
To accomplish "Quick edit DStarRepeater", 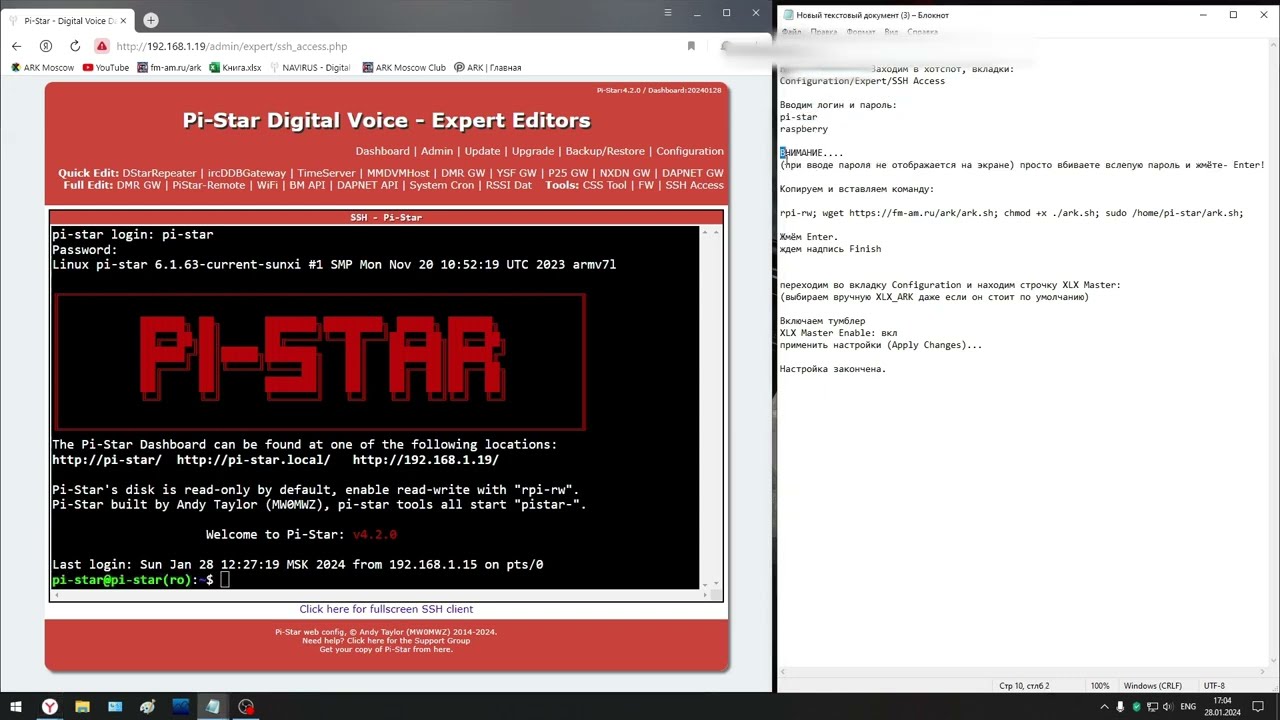I will point(159,173).
